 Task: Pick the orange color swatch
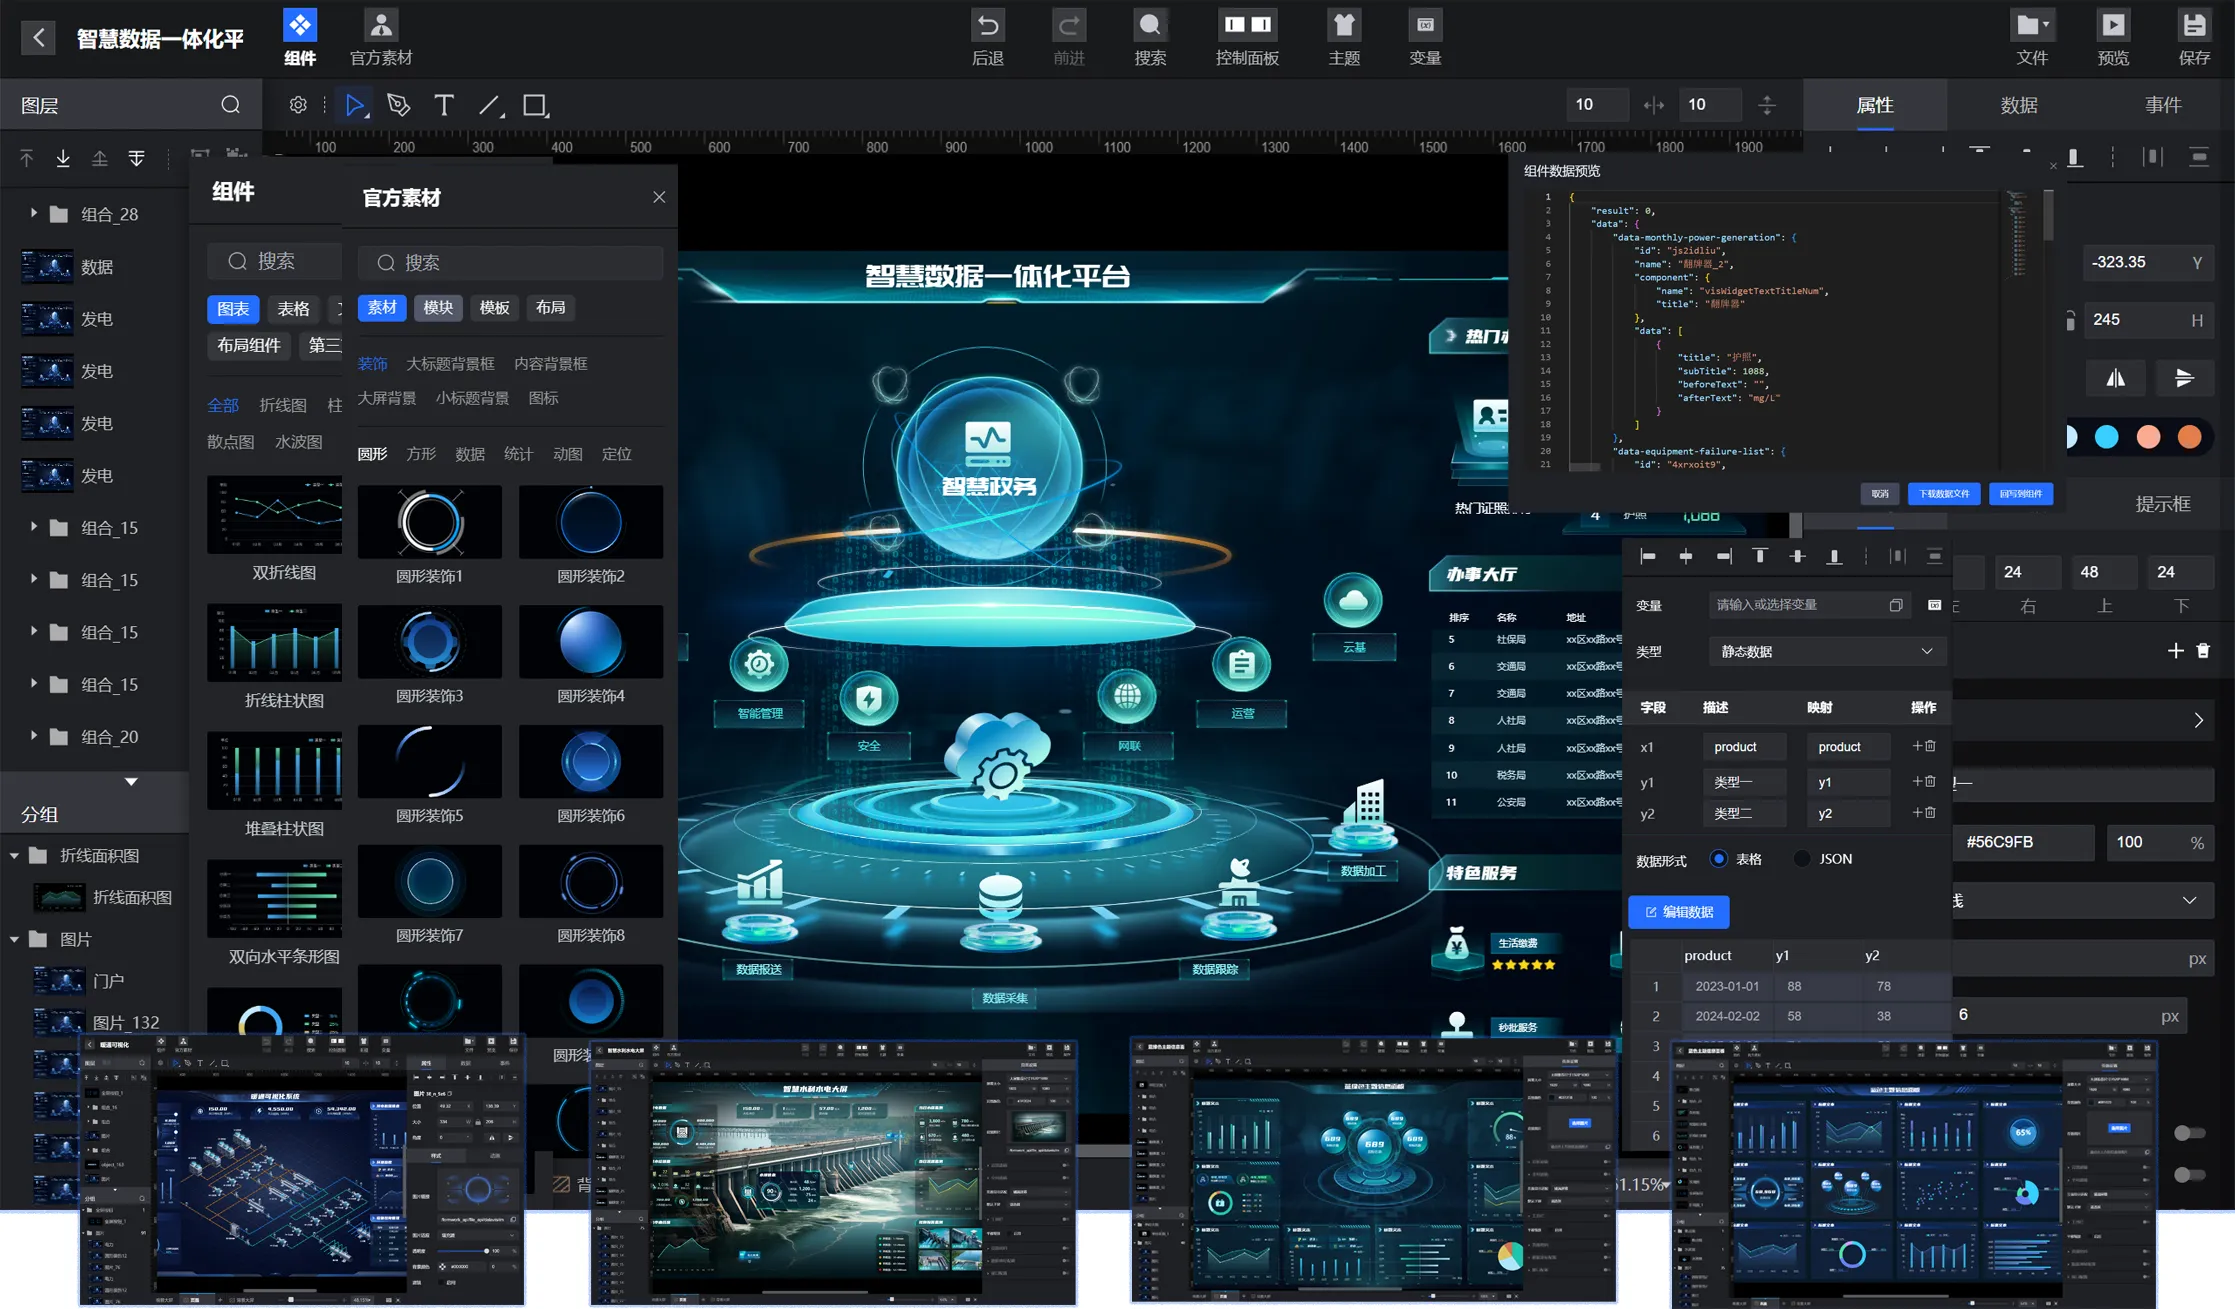coord(2190,437)
